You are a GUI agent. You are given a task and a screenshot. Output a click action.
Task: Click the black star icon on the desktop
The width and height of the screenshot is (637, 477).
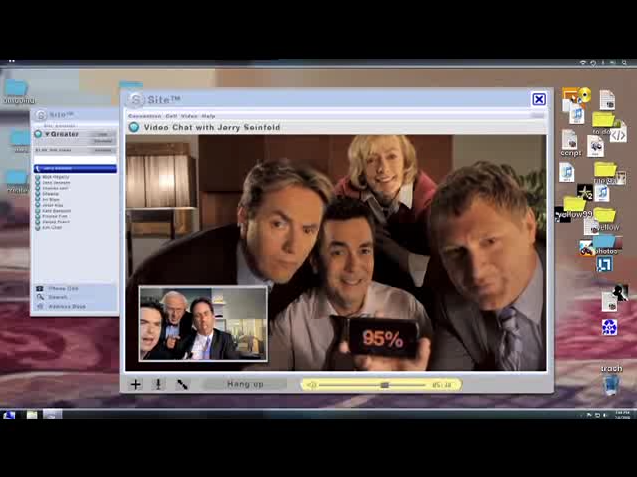click(585, 192)
